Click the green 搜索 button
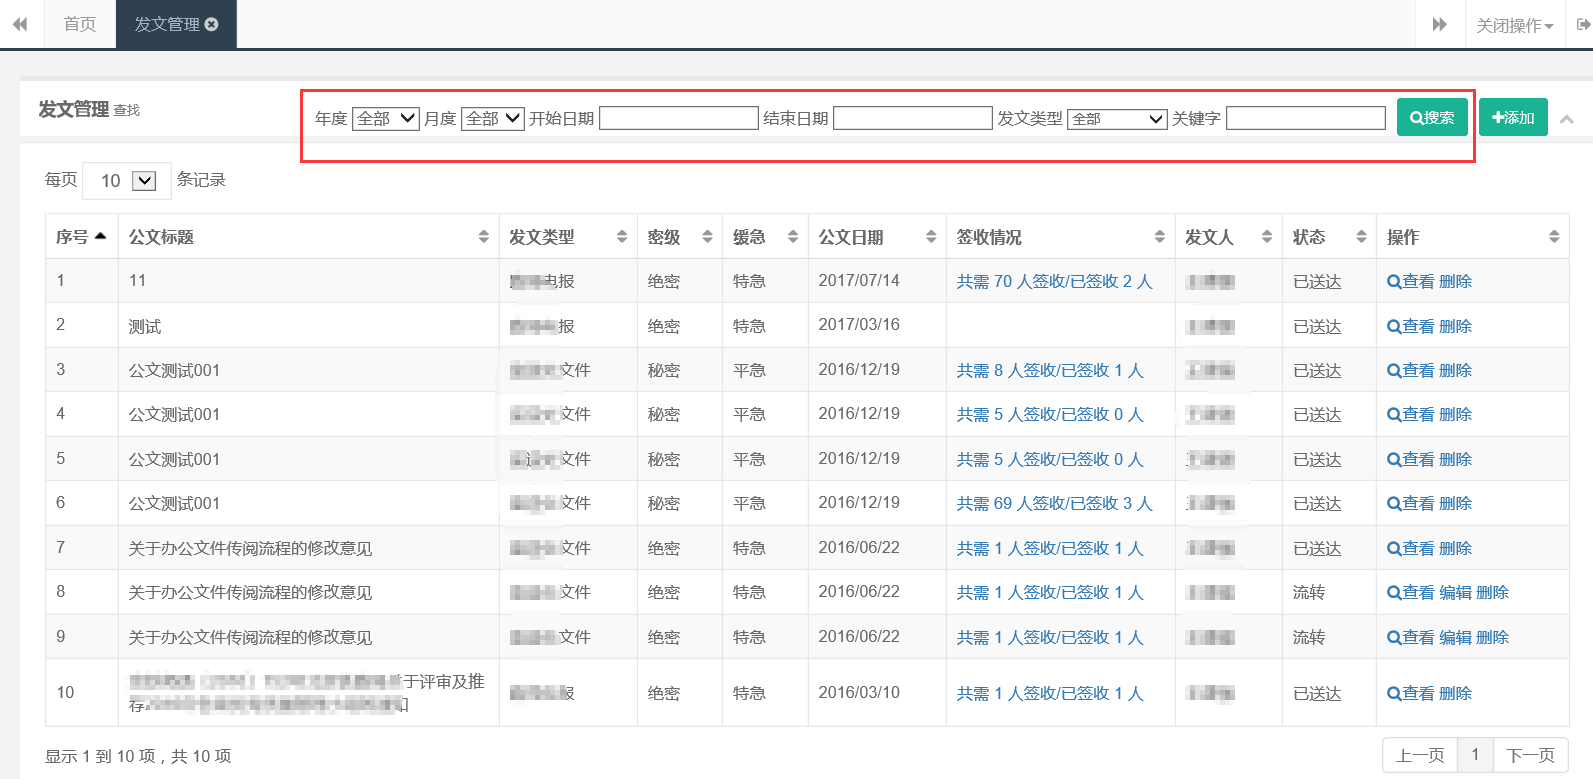1593x779 pixels. click(1432, 117)
